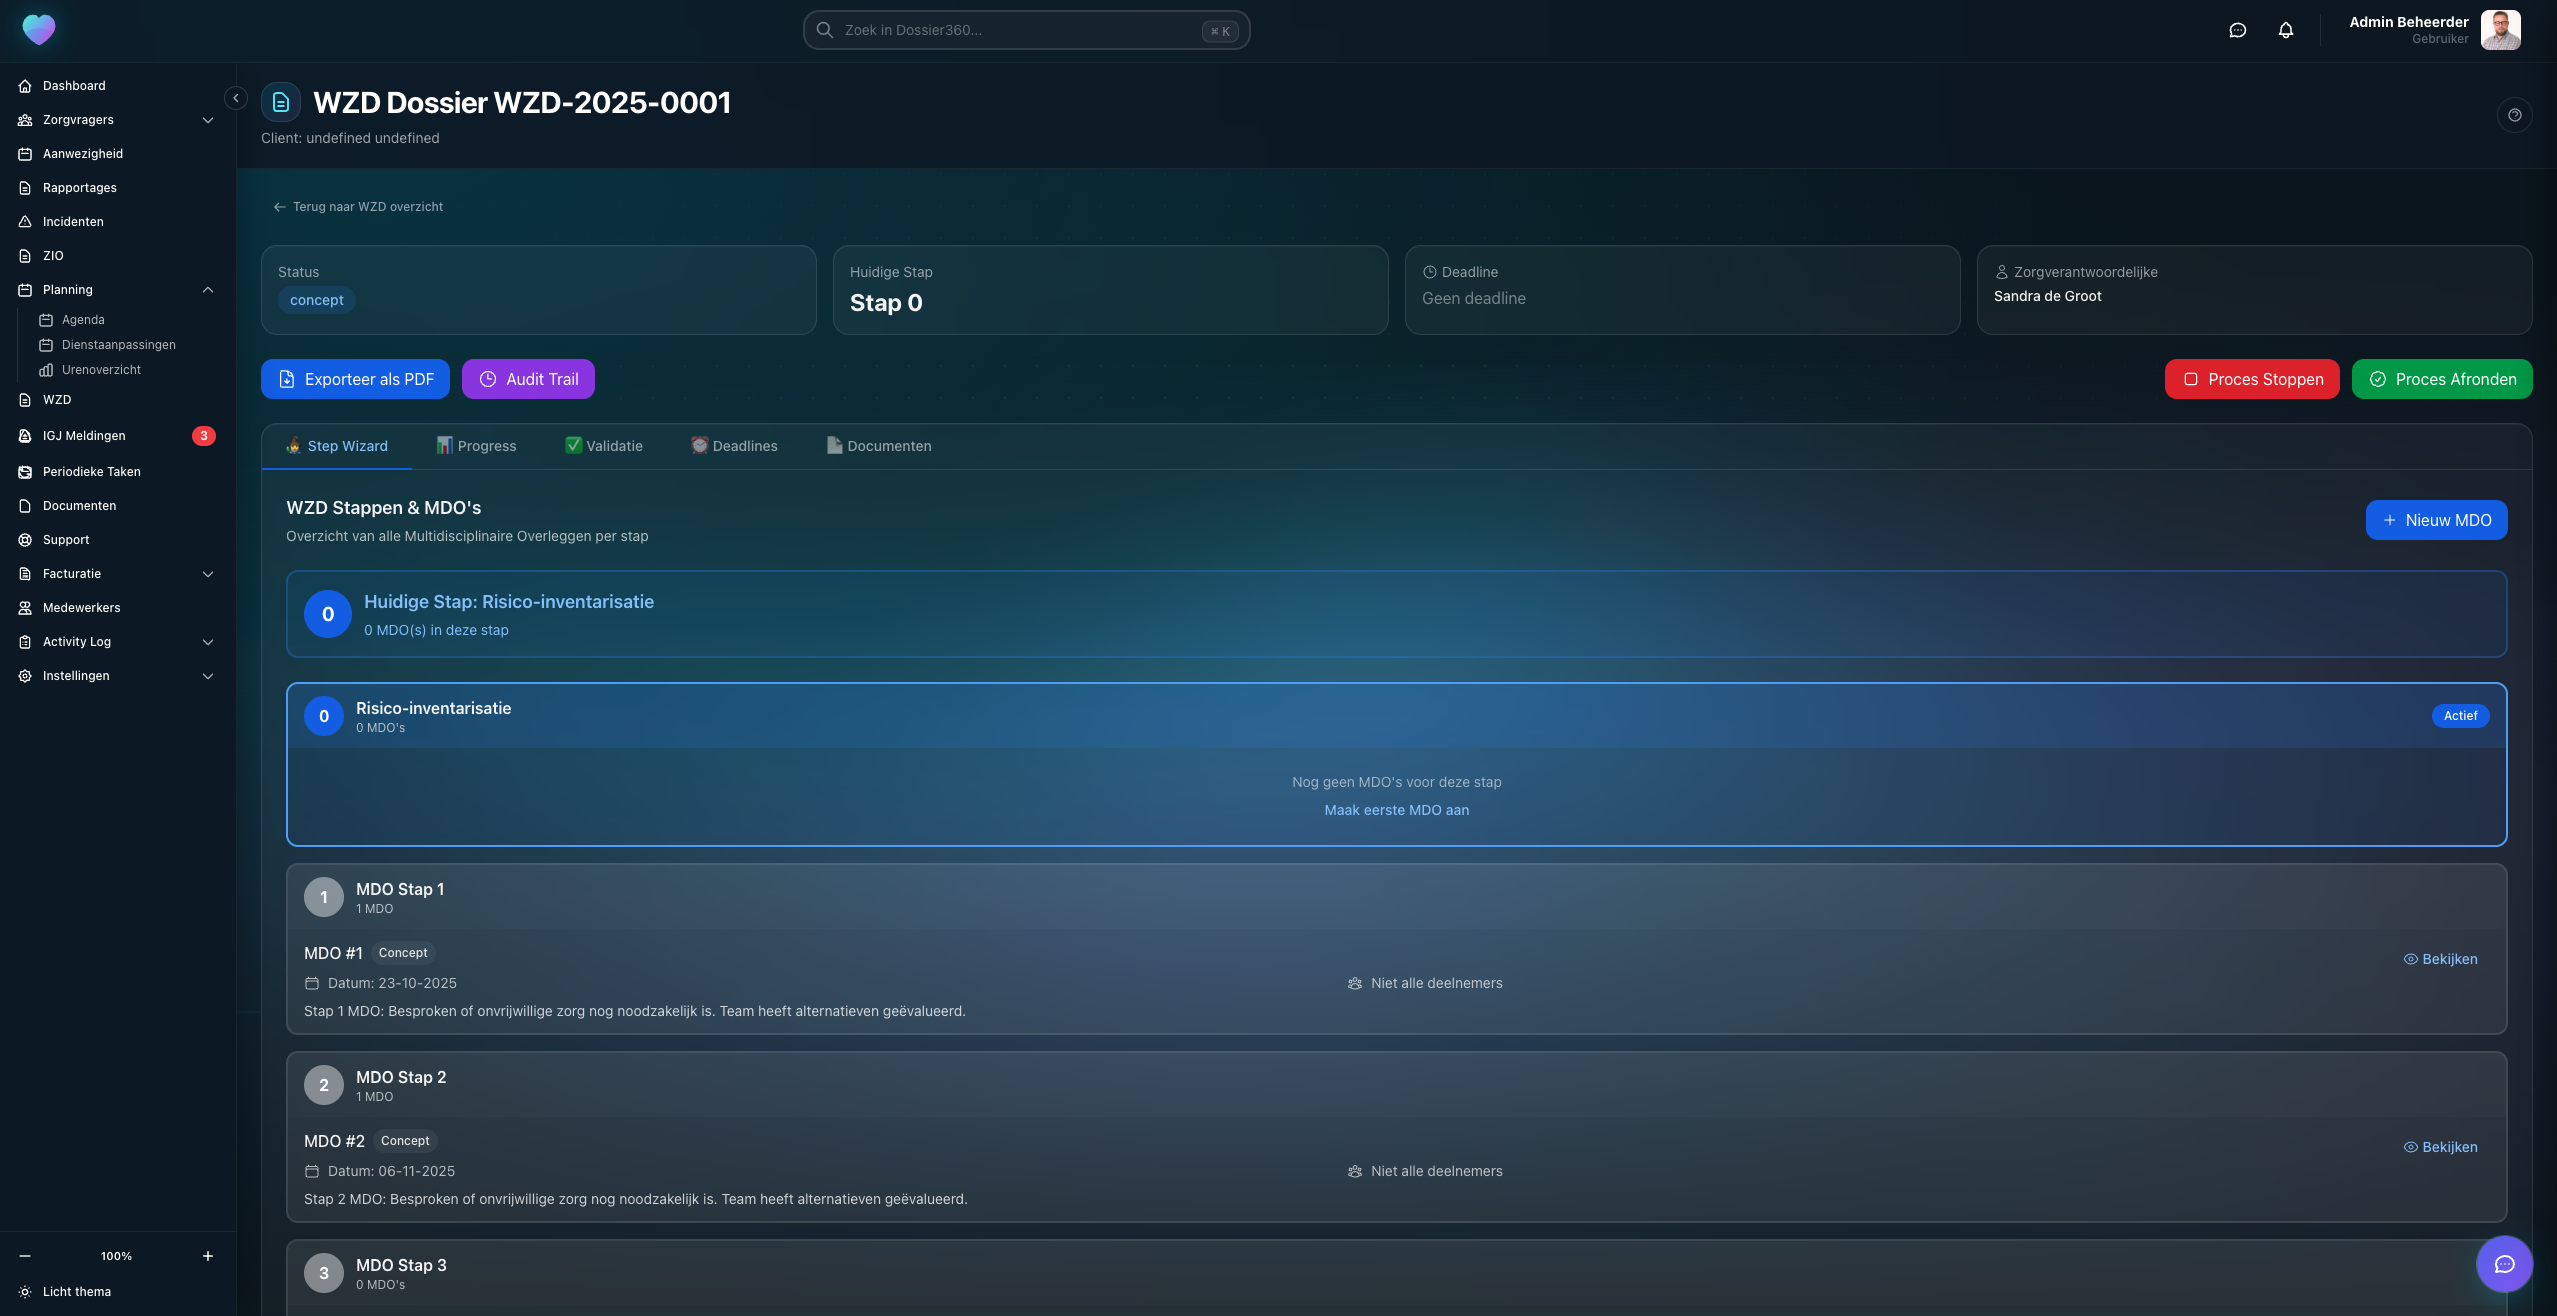
Task: View MDO #1 via Bekijken
Action: pyautogui.click(x=2440, y=959)
